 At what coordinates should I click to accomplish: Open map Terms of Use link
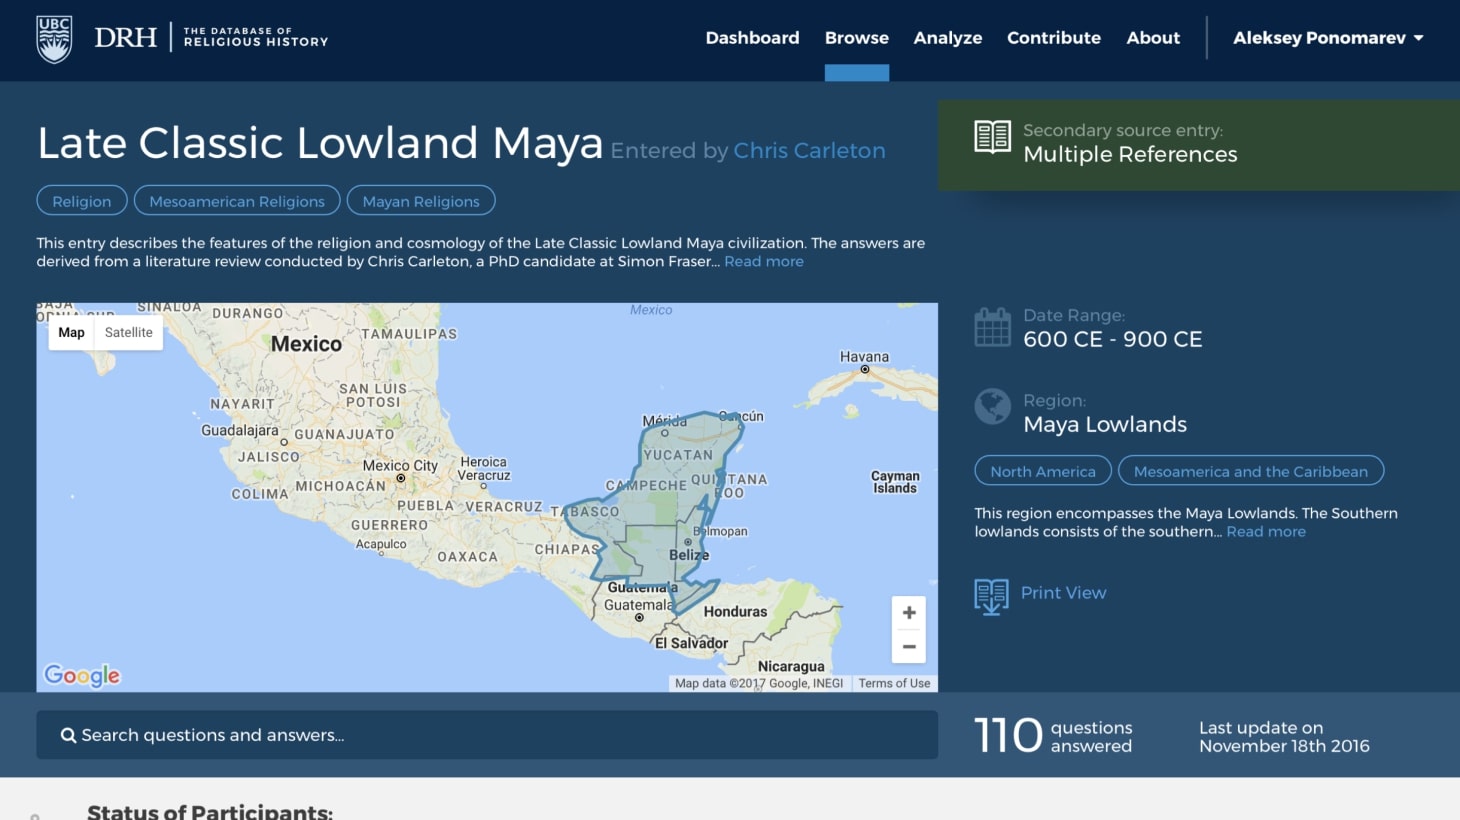pos(894,684)
